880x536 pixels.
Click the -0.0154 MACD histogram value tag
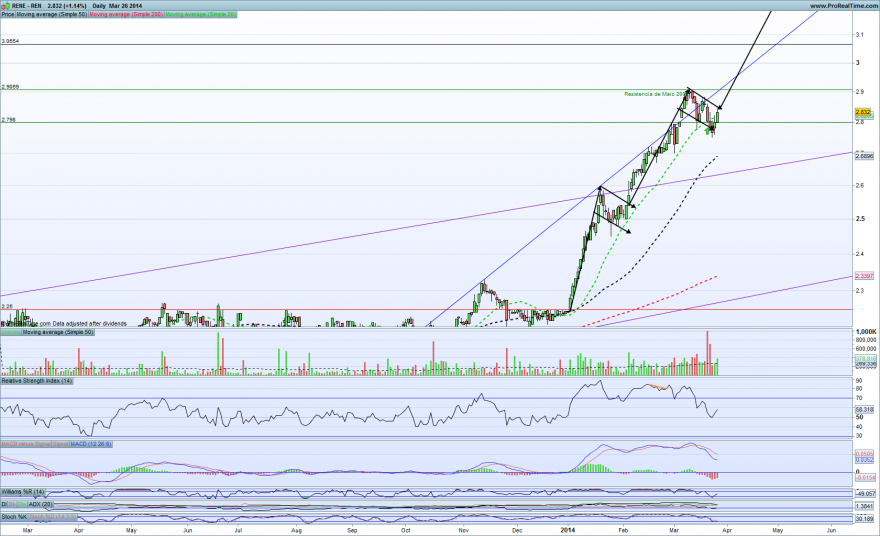tap(865, 478)
